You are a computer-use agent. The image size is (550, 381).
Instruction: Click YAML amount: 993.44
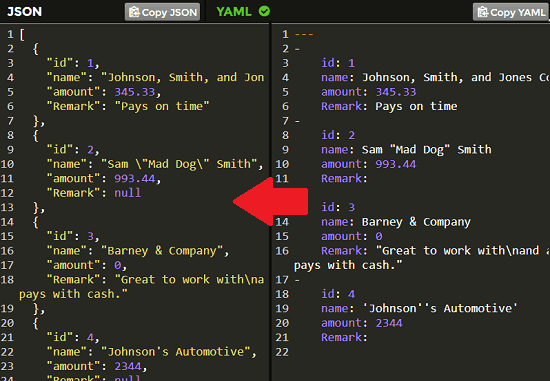click(x=368, y=164)
